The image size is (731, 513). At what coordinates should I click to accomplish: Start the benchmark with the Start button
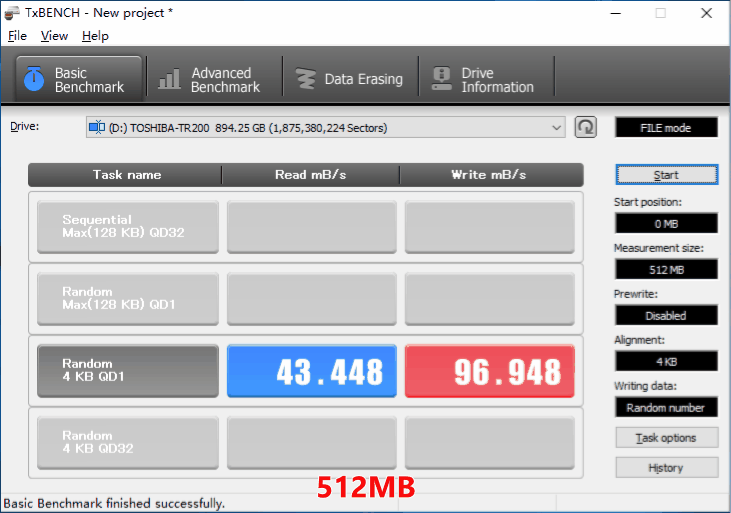[x=667, y=175]
